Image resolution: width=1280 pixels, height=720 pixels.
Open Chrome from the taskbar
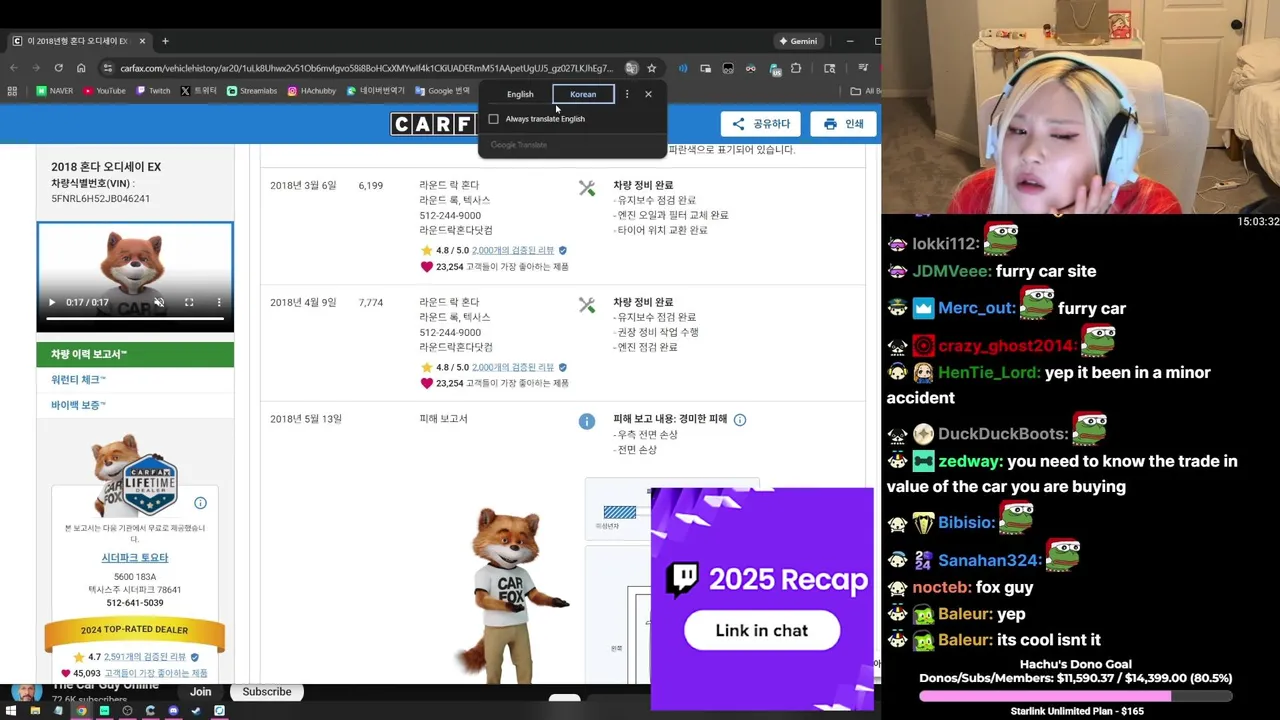(x=81, y=711)
